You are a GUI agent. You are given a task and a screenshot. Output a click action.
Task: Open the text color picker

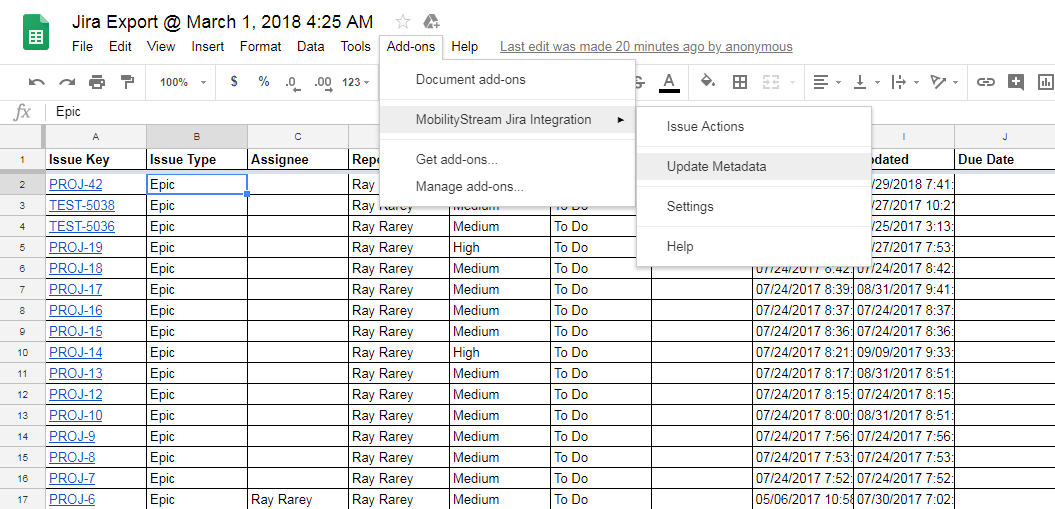tap(669, 82)
